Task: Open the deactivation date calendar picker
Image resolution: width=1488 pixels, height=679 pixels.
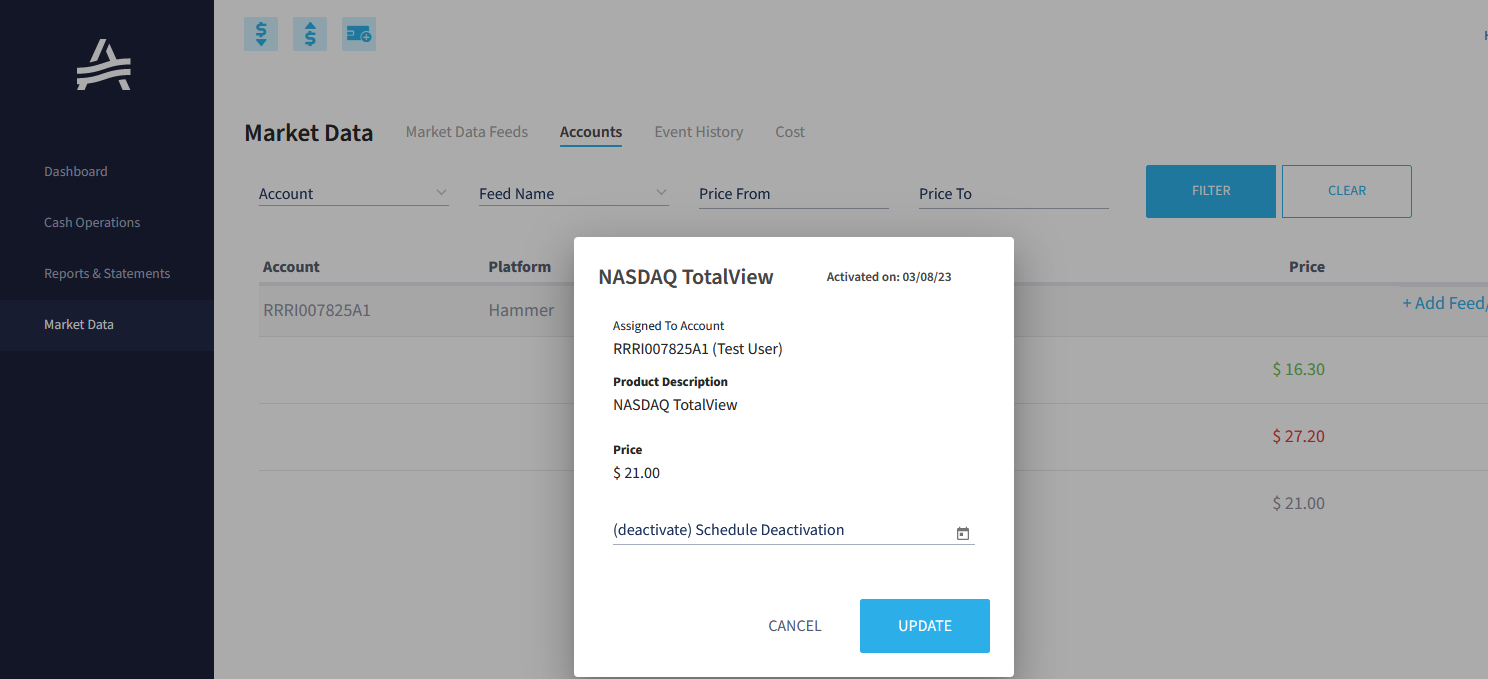Action: click(x=963, y=534)
